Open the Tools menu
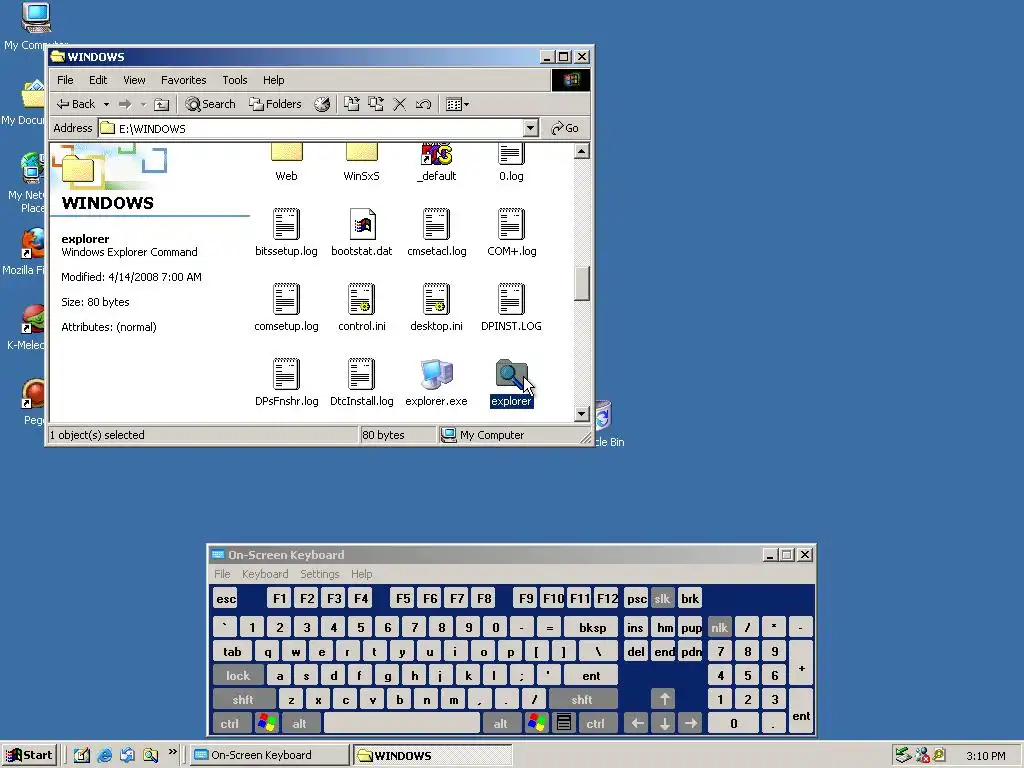The image size is (1024, 768). click(x=234, y=80)
